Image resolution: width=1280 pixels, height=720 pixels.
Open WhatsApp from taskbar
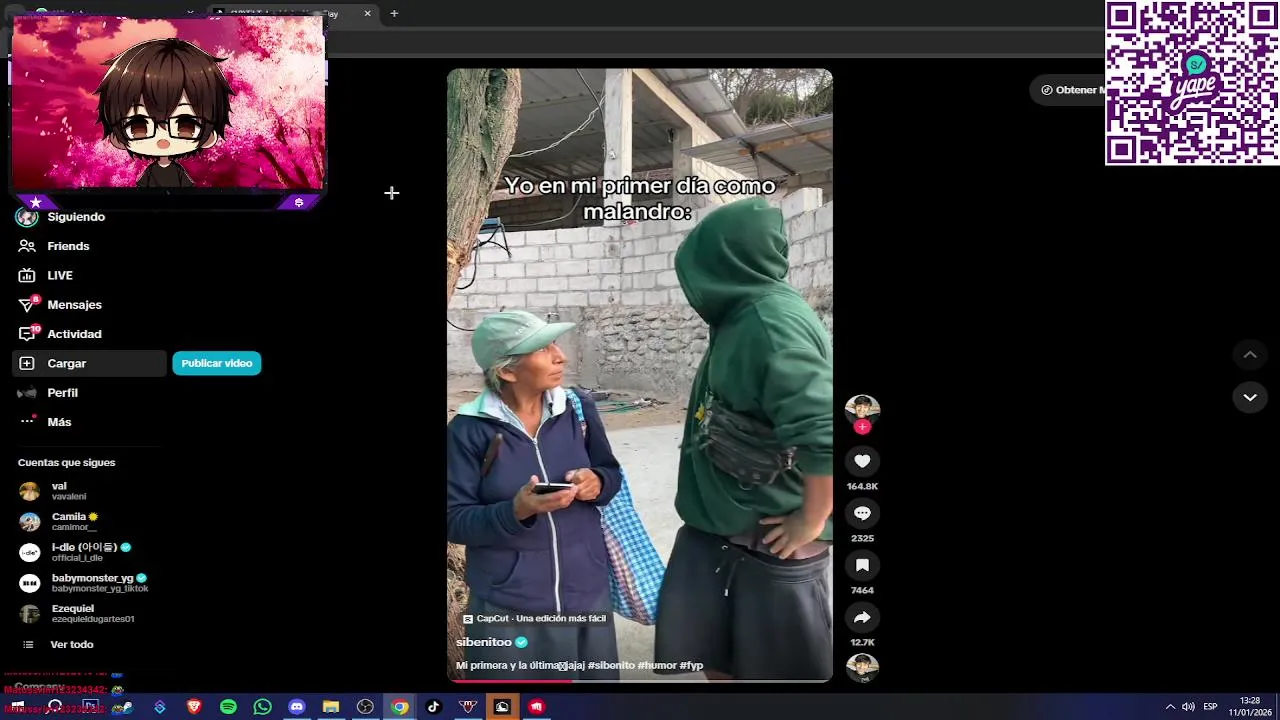[262, 707]
